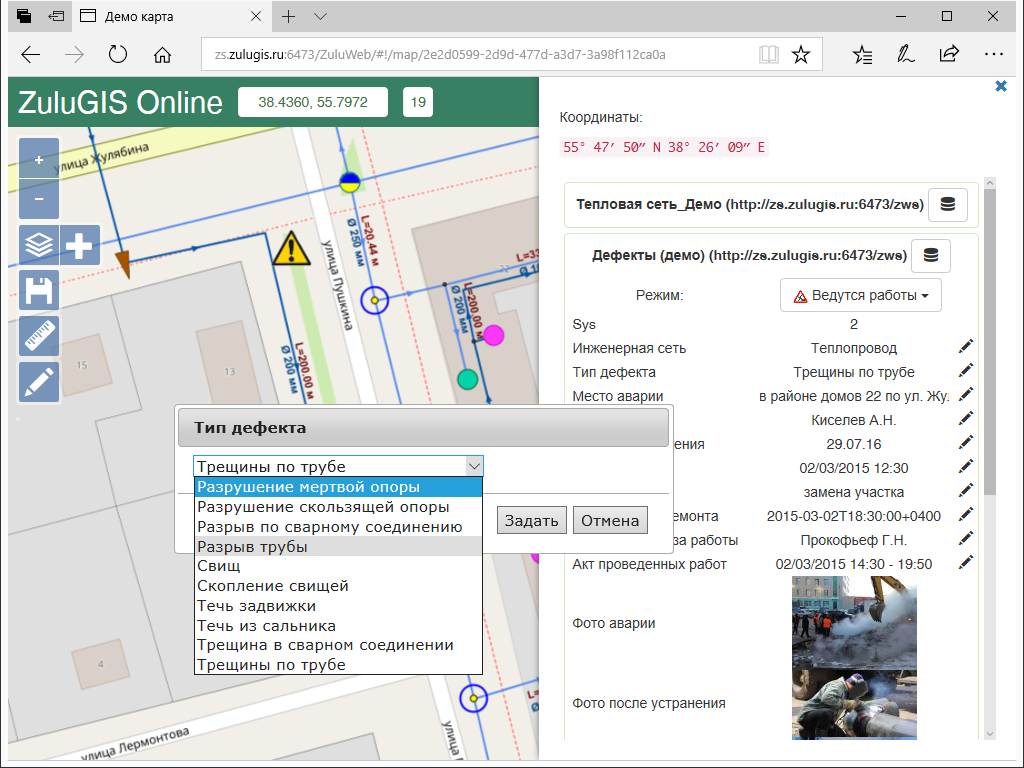Edit the Тип дефекта field pencil icon
Screen dimensions: 1024x768
[965, 372]
